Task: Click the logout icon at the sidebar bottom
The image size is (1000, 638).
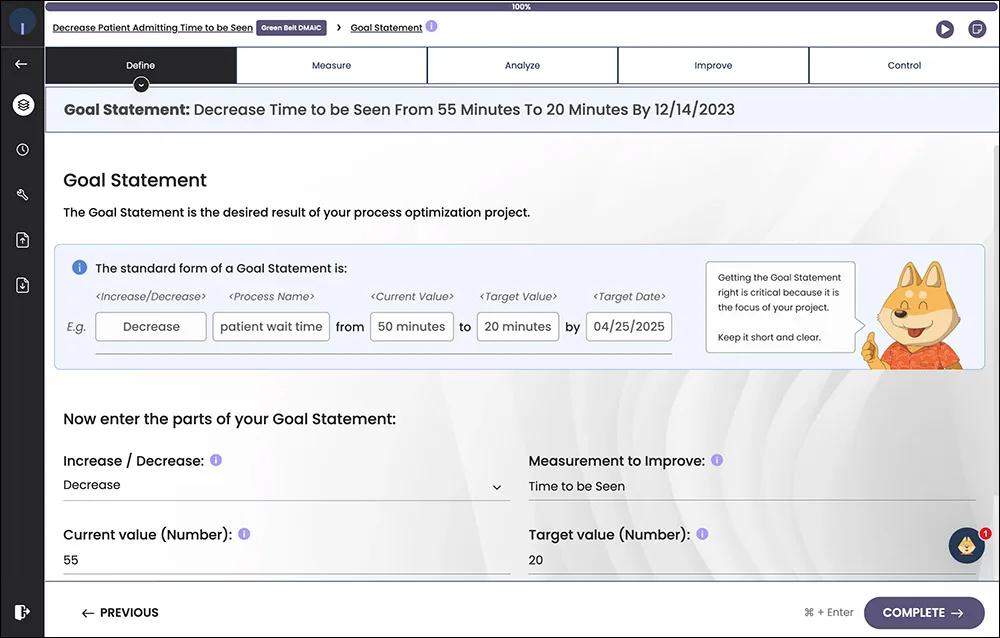Action: (x=21, y=611)
